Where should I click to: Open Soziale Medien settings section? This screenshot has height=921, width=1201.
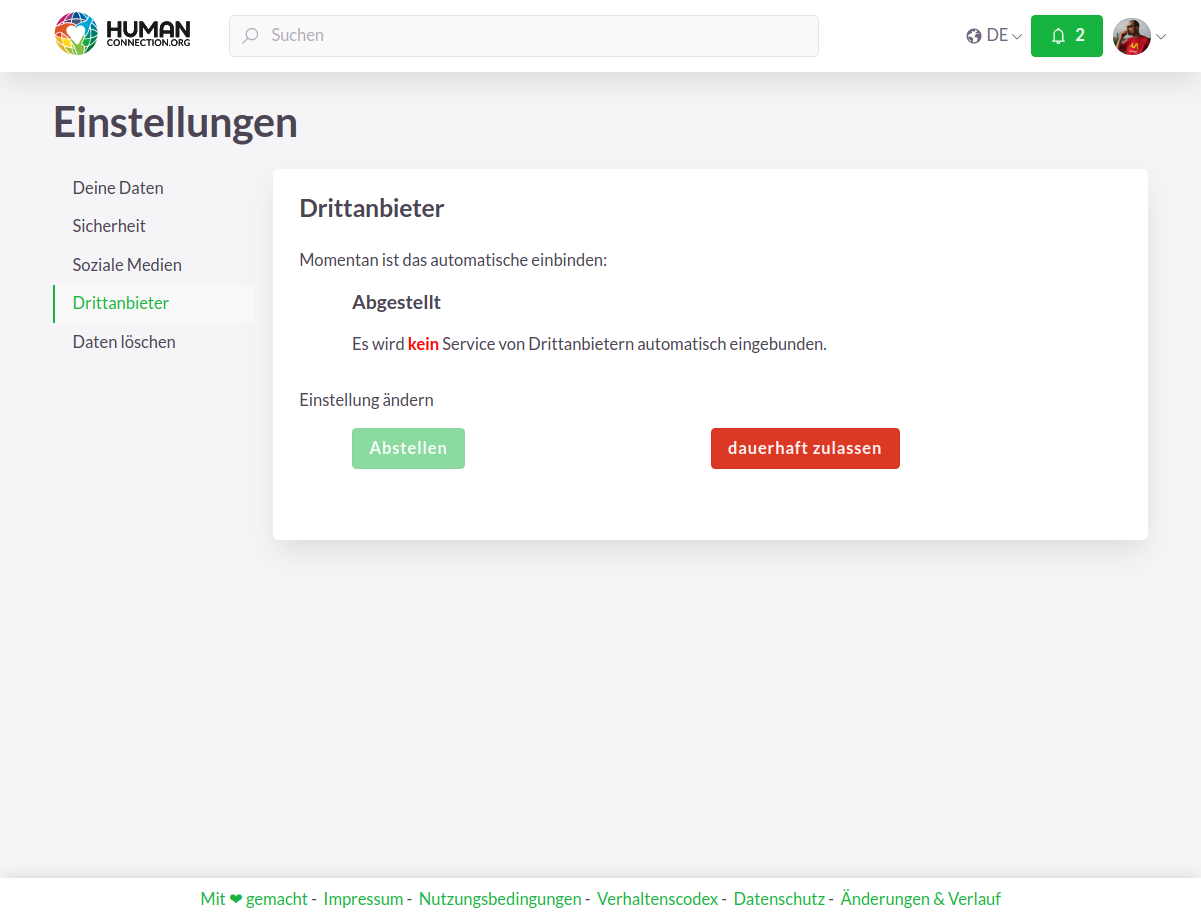click(x=154, y=265)
